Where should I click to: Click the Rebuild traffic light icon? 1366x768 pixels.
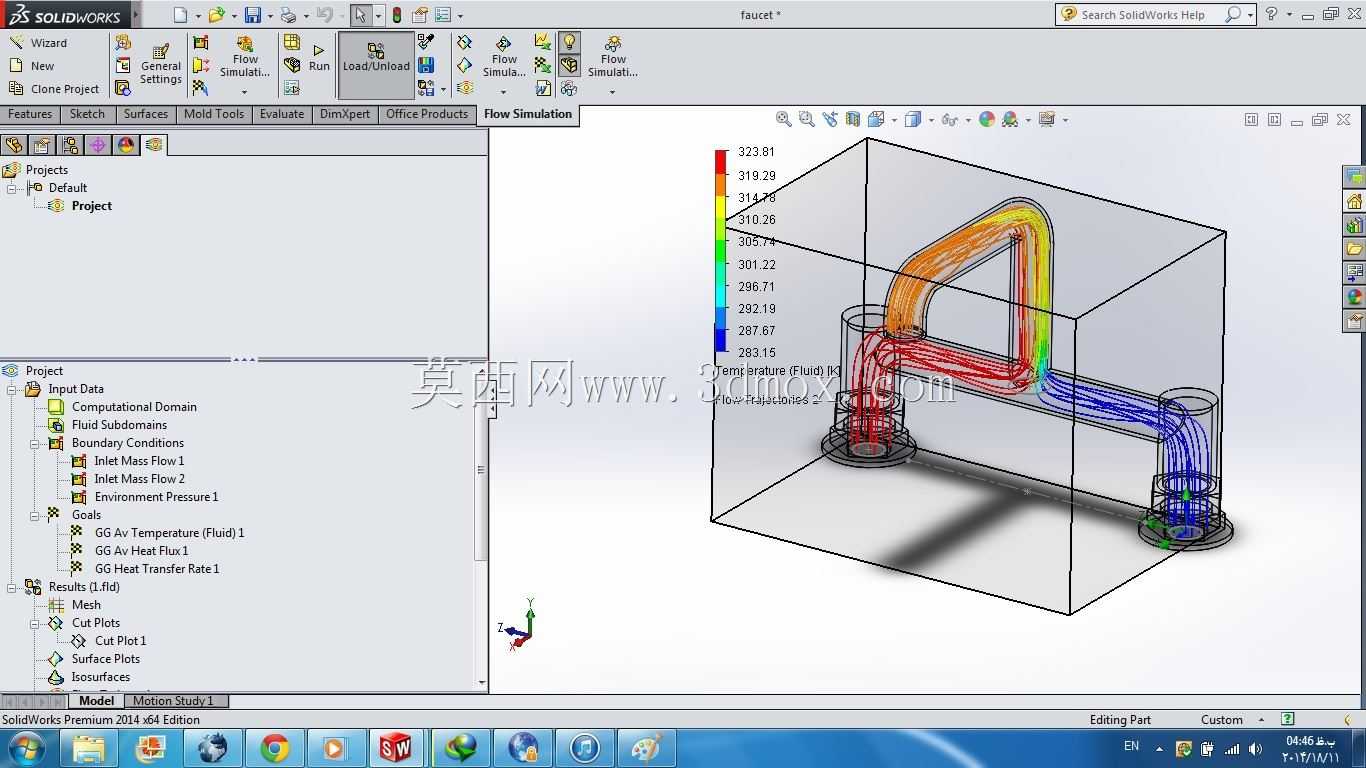[397, 15]
